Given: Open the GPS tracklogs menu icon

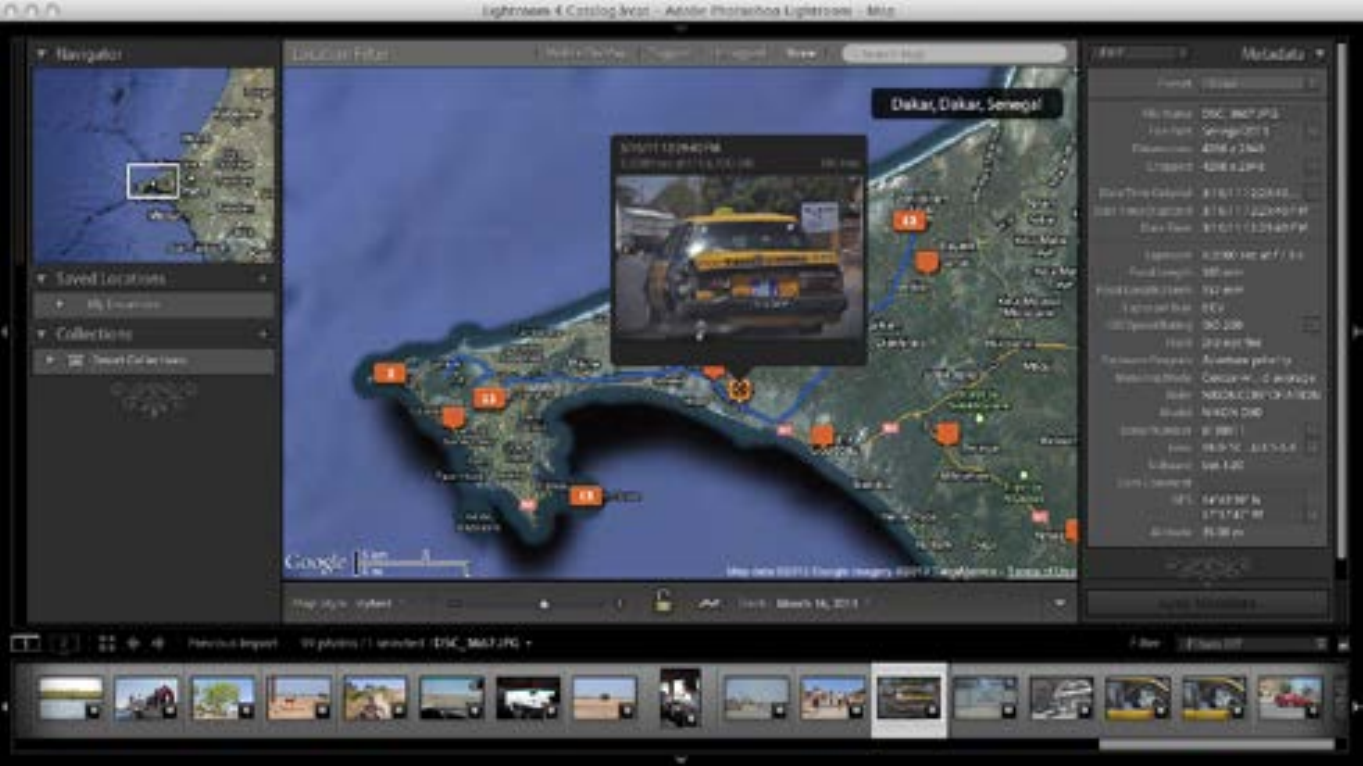Looking at the screenshot, I should (x=709, y=604).
